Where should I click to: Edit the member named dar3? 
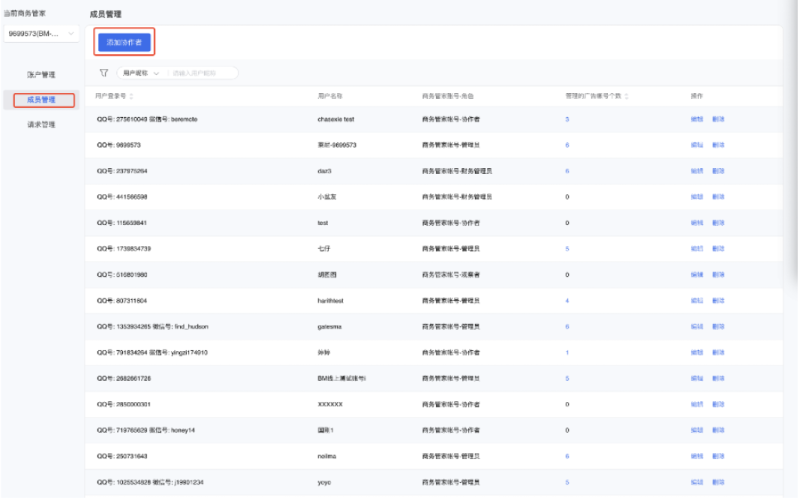tap(696, 171)
